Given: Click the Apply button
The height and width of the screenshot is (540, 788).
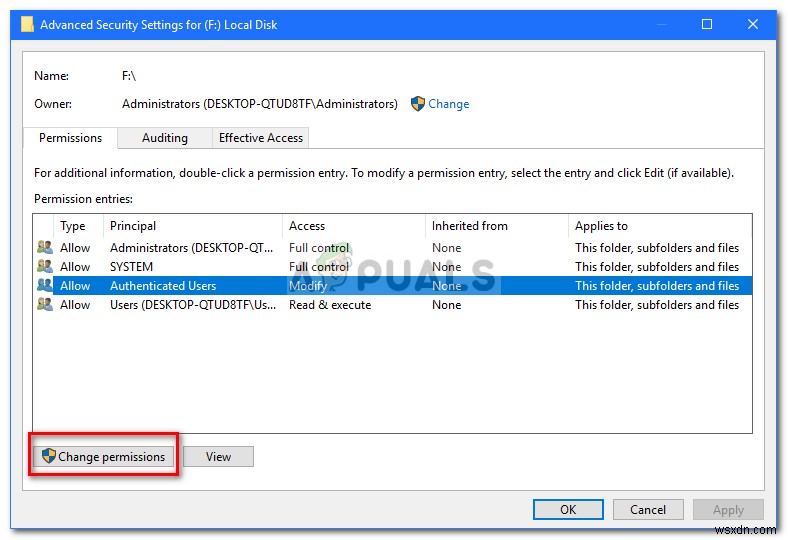Looking at the screenshot, I should (x=728, y=509).
